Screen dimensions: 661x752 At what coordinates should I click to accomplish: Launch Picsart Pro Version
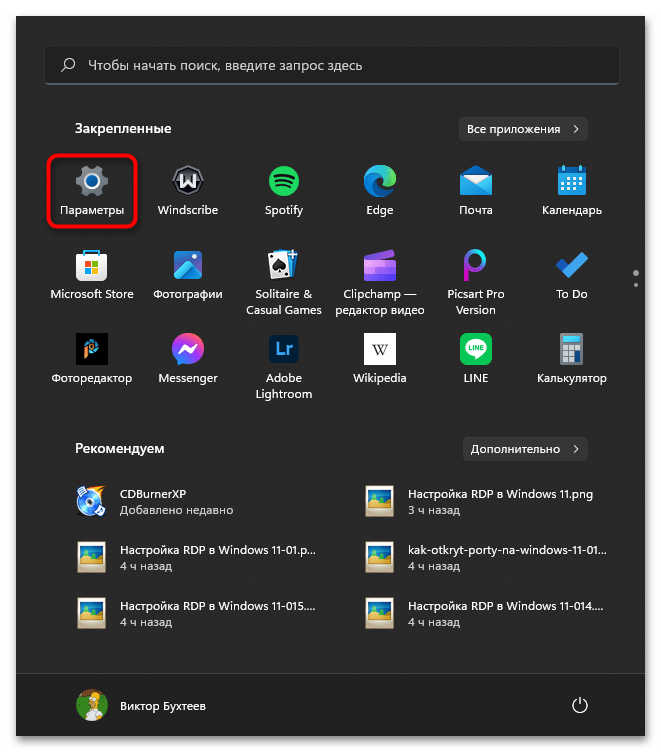475,282
